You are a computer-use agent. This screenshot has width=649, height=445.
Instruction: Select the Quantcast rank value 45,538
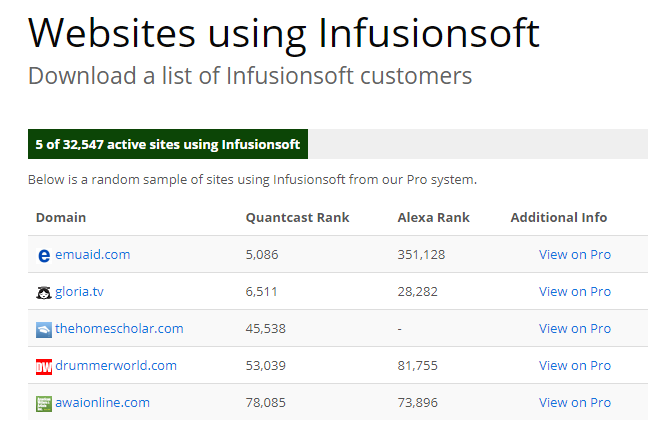[x=266, y=329]
